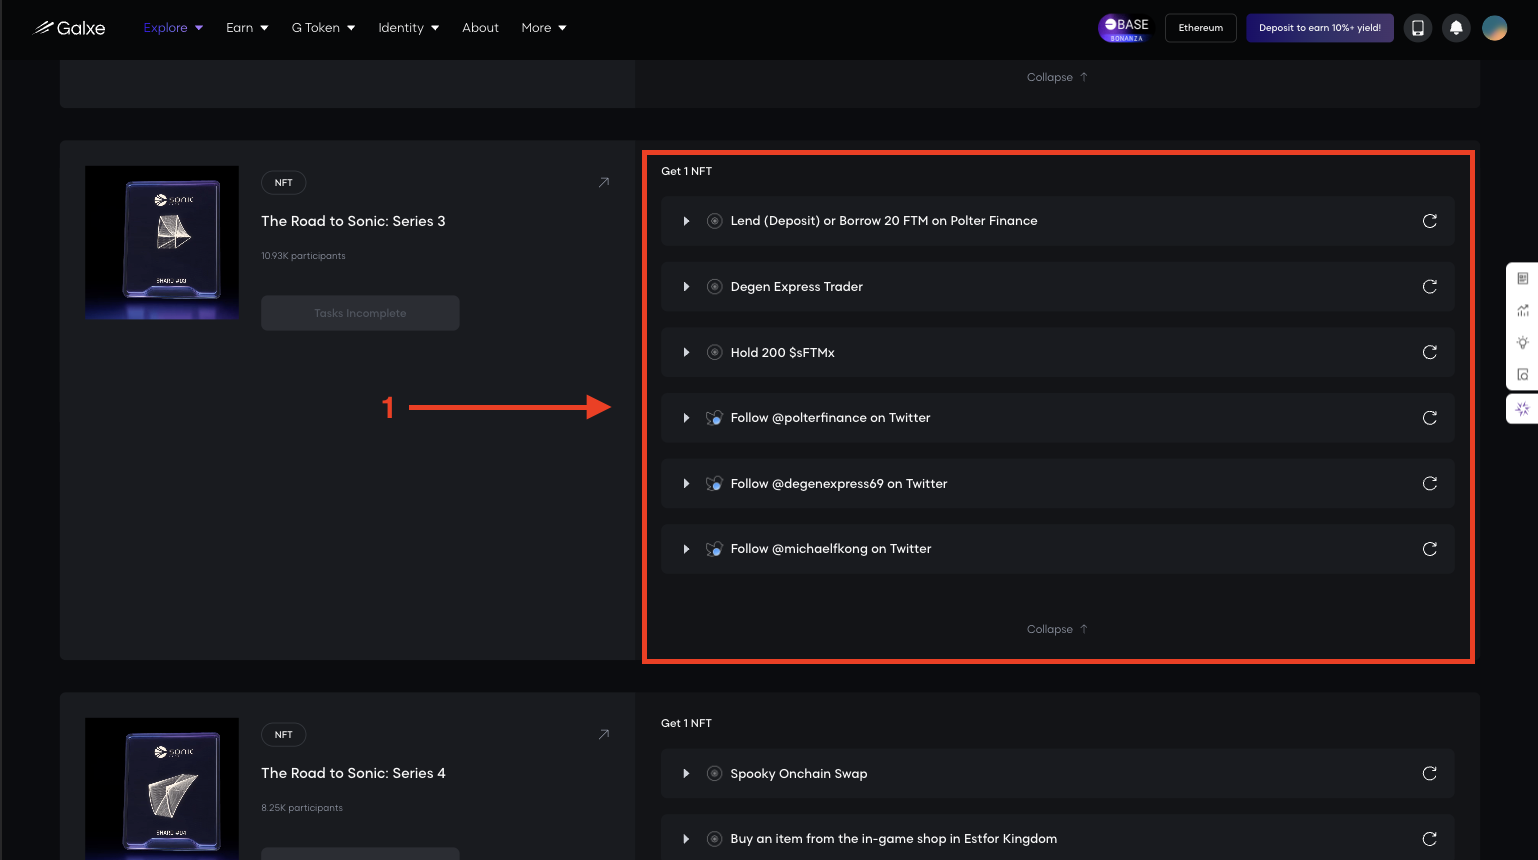Select the purple sparkle icon in the right sidebar

(1522, 408)
